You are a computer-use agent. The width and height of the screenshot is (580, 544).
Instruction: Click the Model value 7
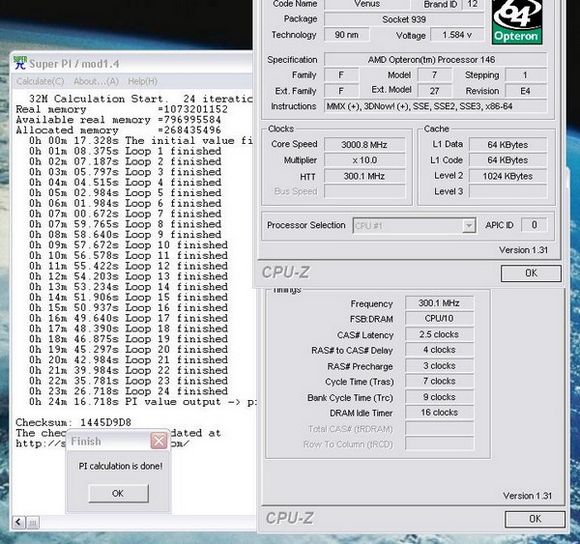pyautogui.click(x=435, y=75)
